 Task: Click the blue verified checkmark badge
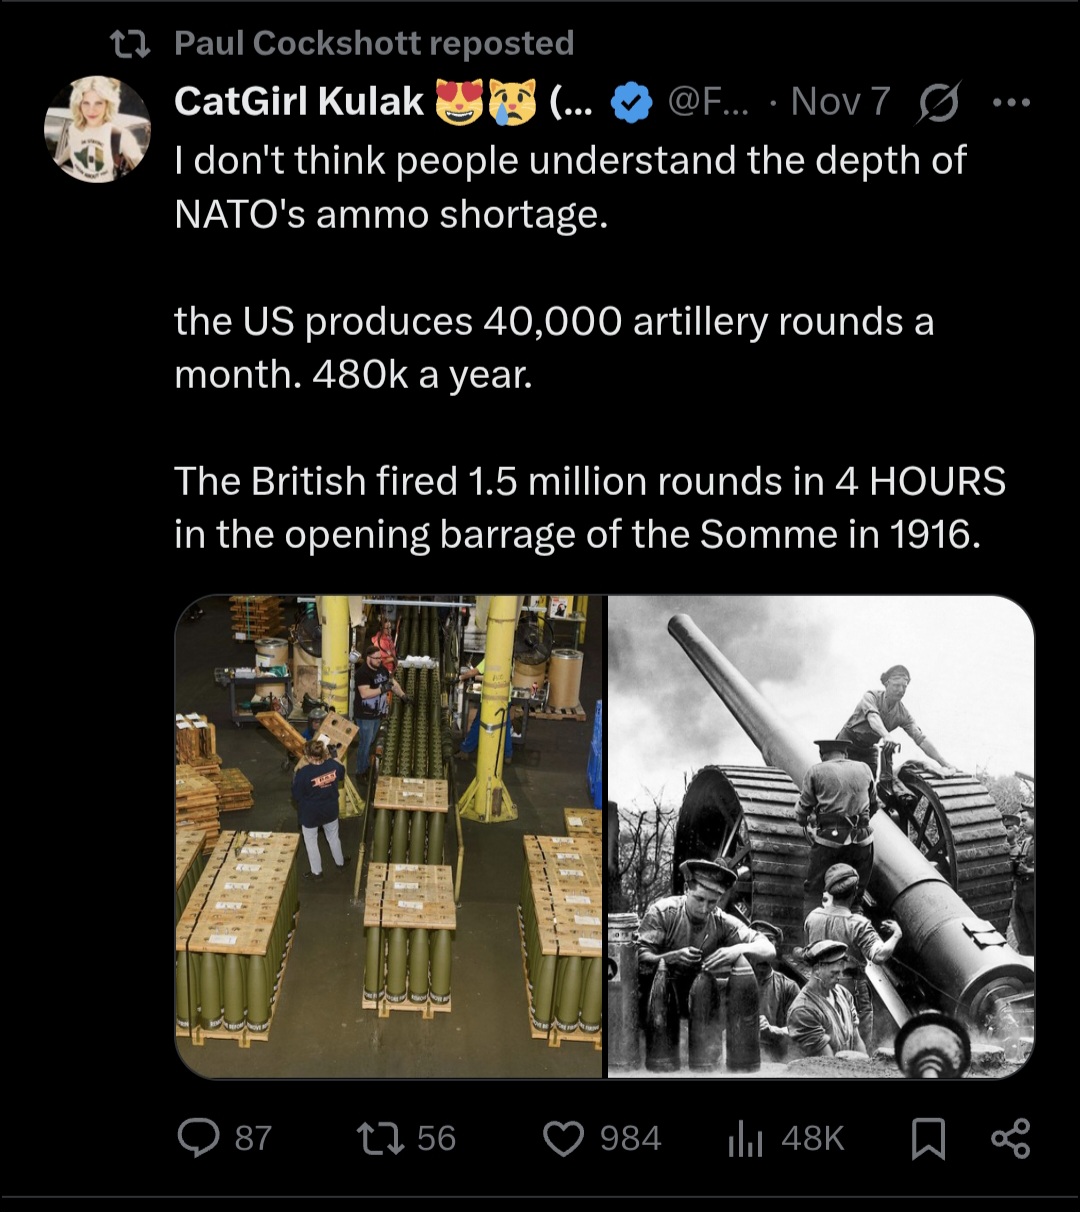pyautogui.click(x=631, y=102)
